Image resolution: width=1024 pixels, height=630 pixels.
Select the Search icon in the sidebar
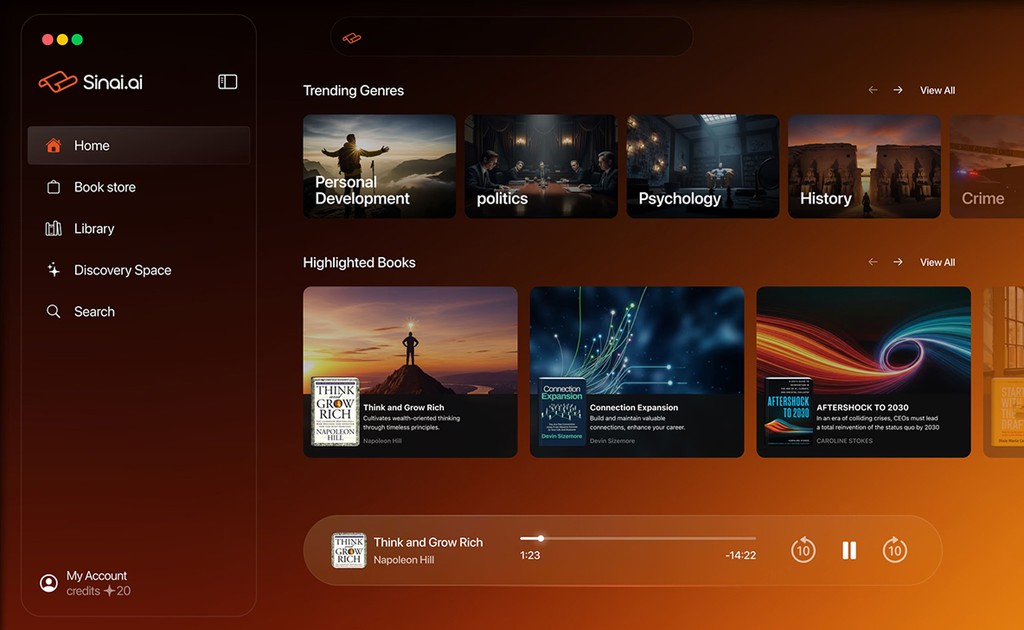[x=55, y=311]
